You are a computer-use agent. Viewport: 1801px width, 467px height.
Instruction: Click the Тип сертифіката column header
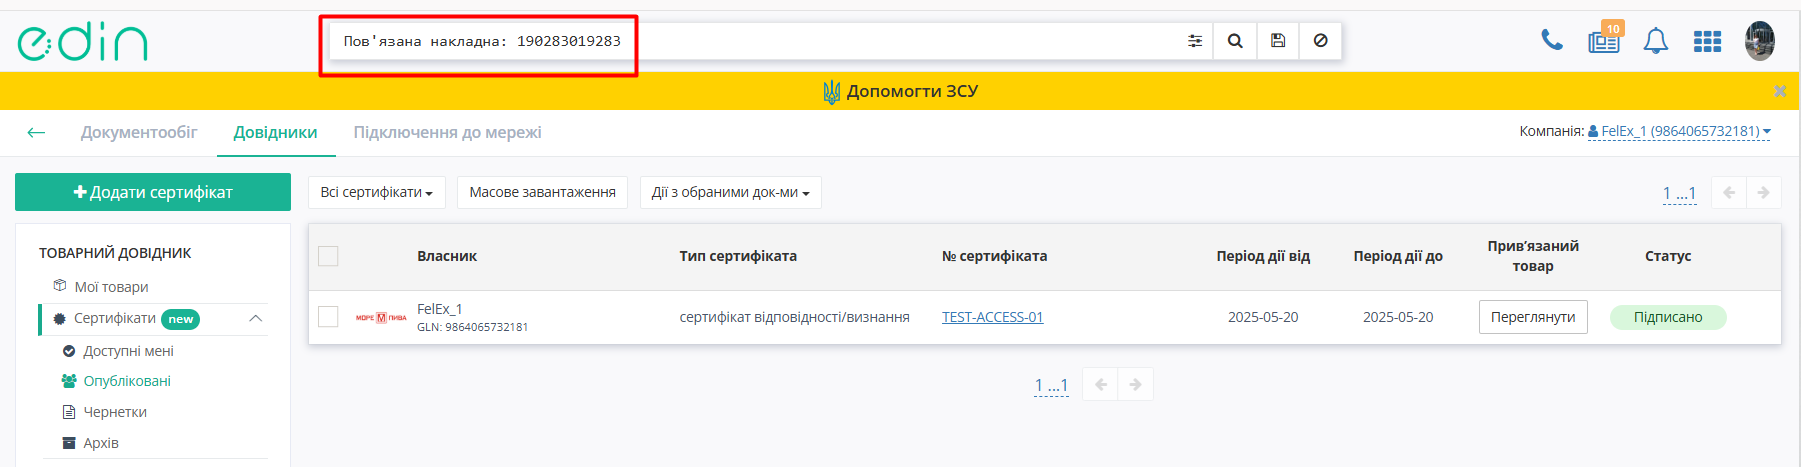738,256
